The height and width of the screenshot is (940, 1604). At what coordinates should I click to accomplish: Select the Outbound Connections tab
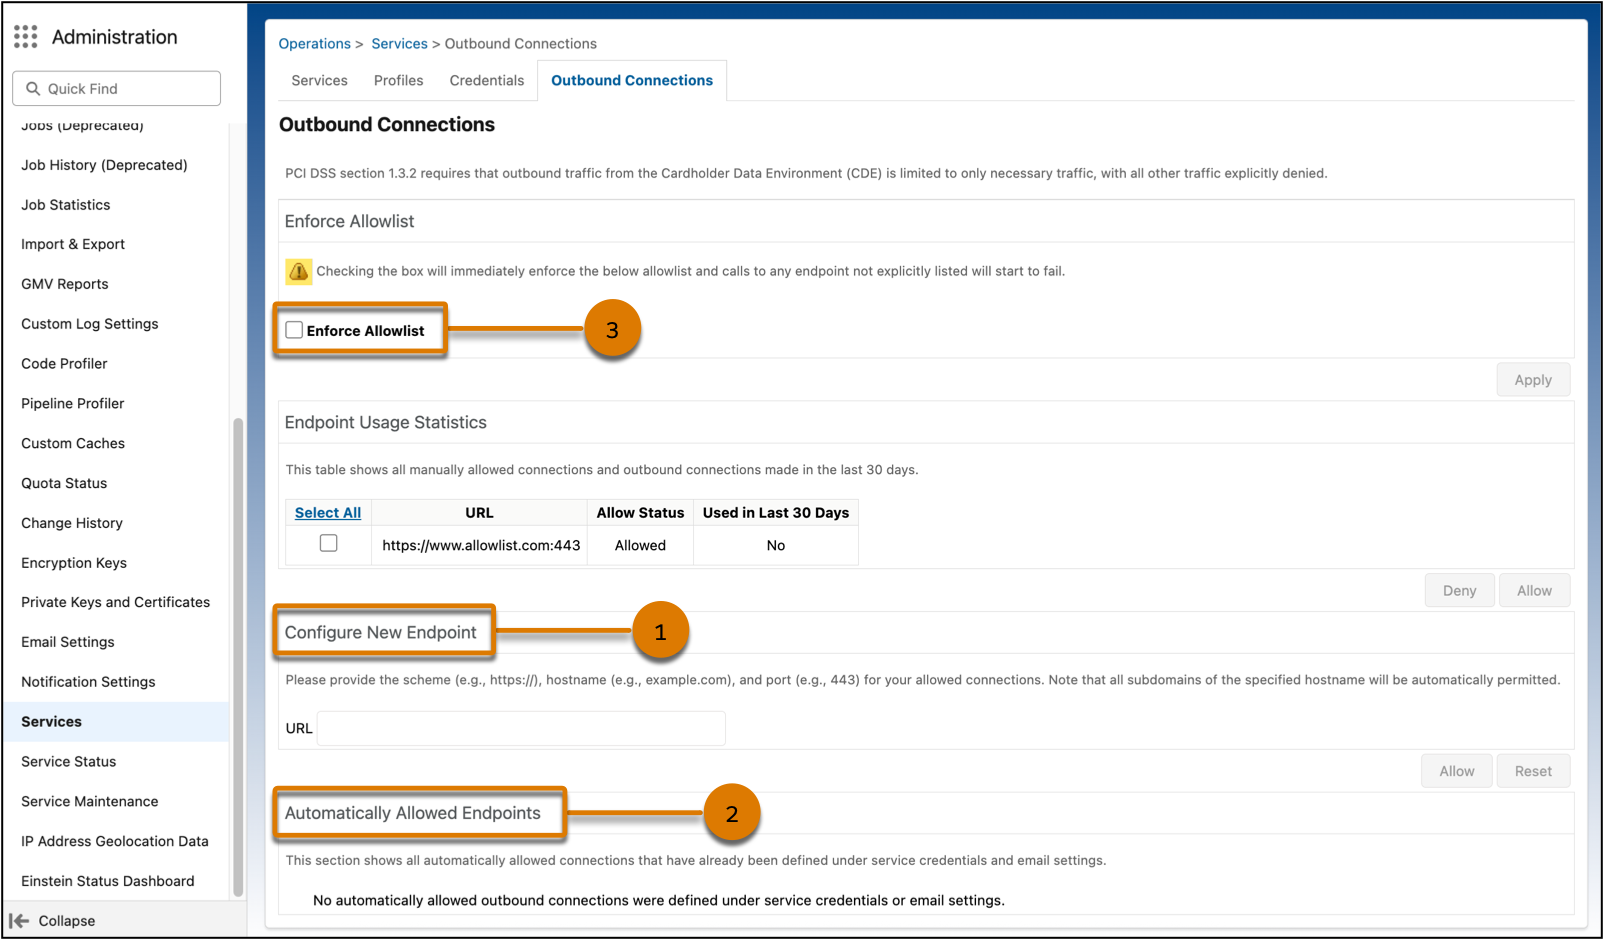pos(632,81)
